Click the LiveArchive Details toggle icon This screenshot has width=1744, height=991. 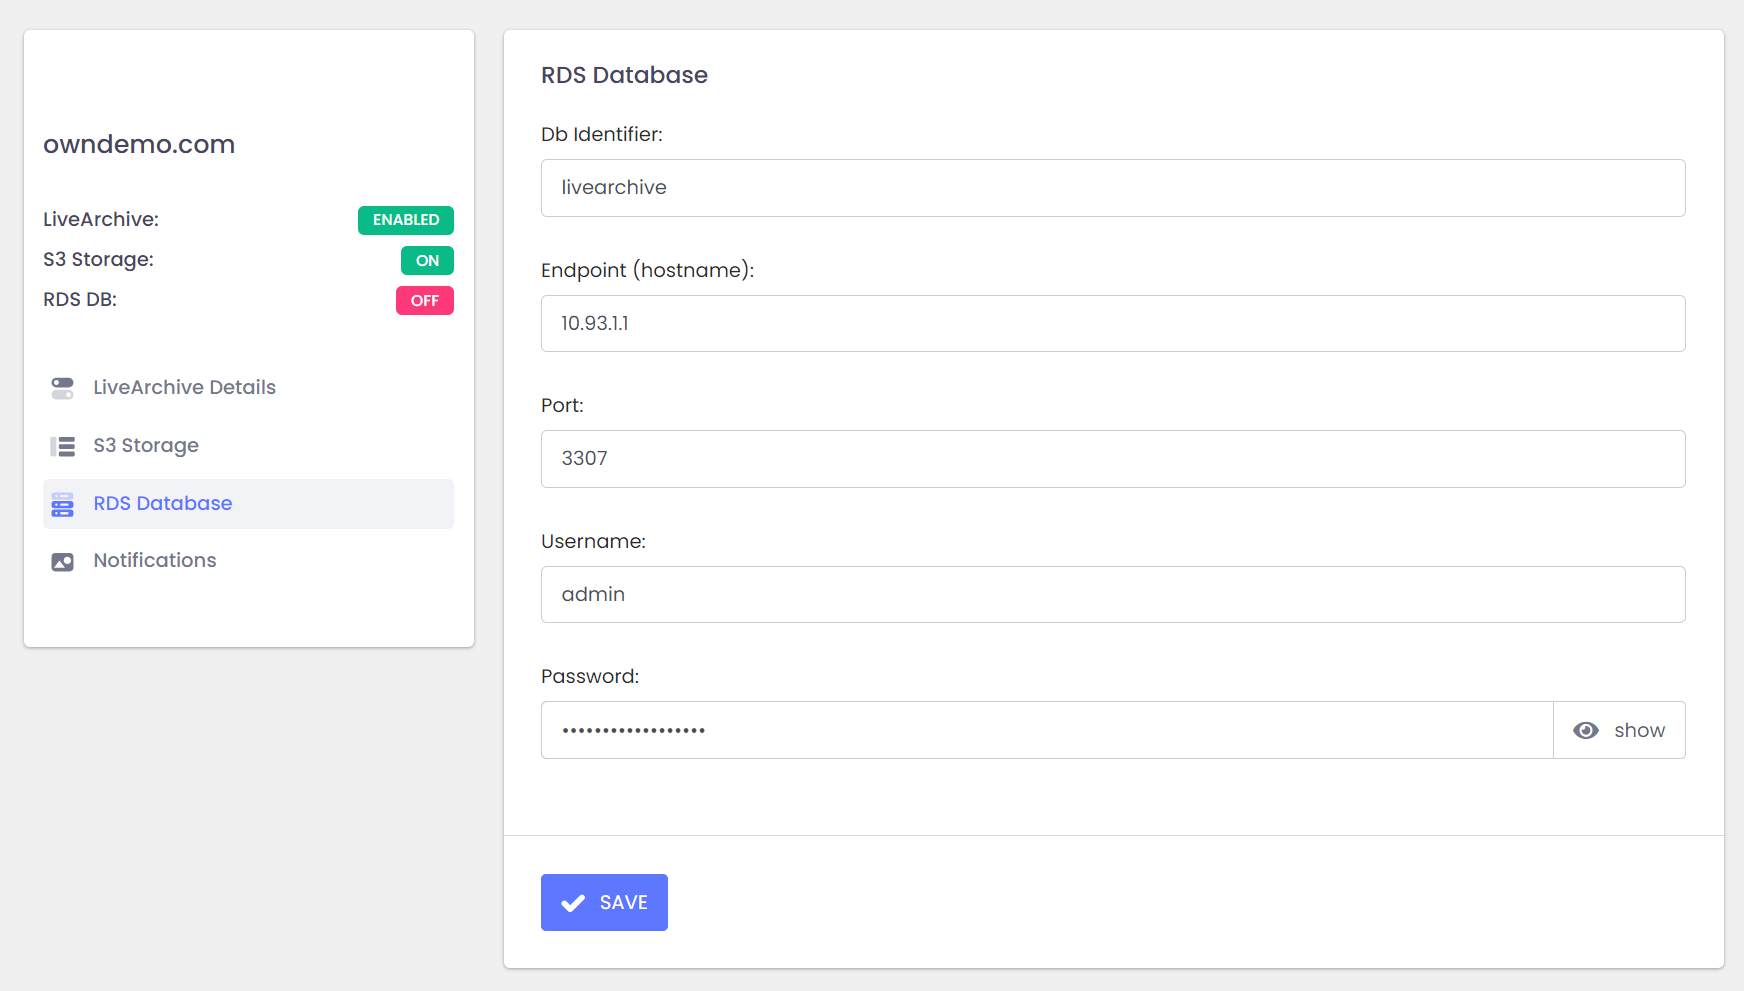(62, 388)
